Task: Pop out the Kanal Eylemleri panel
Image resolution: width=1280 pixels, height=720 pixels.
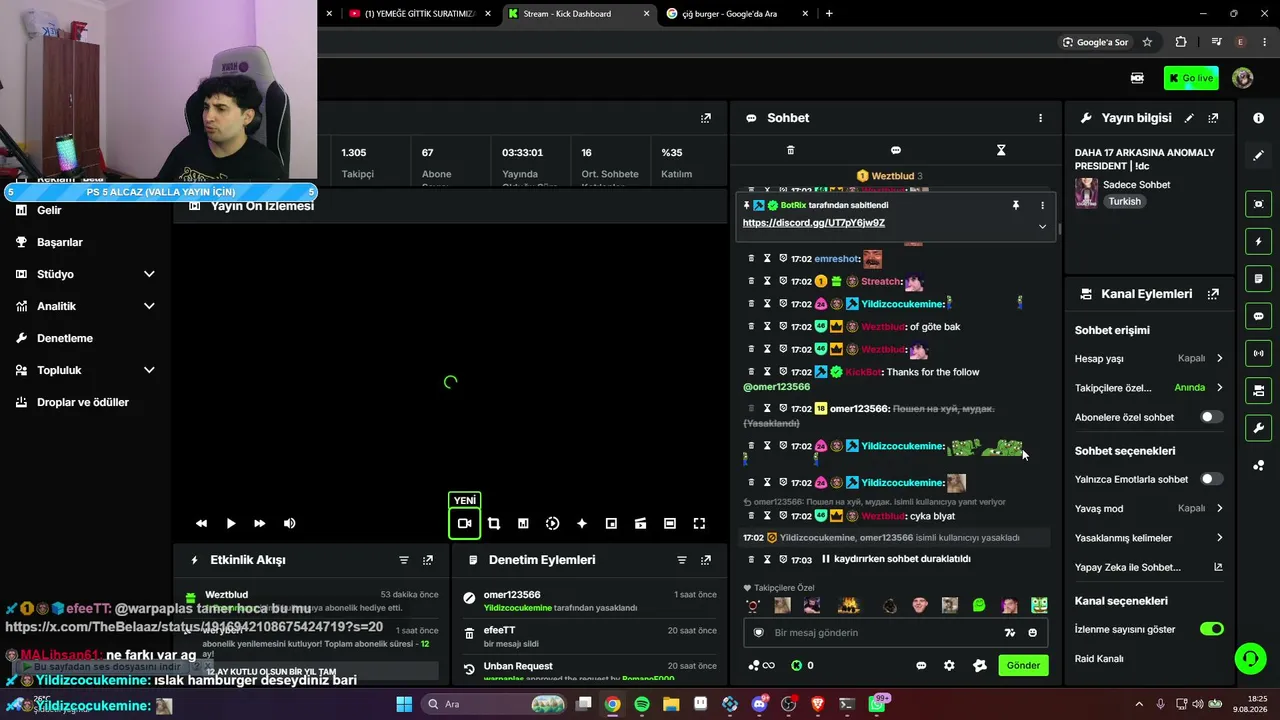Action: 1213,294
